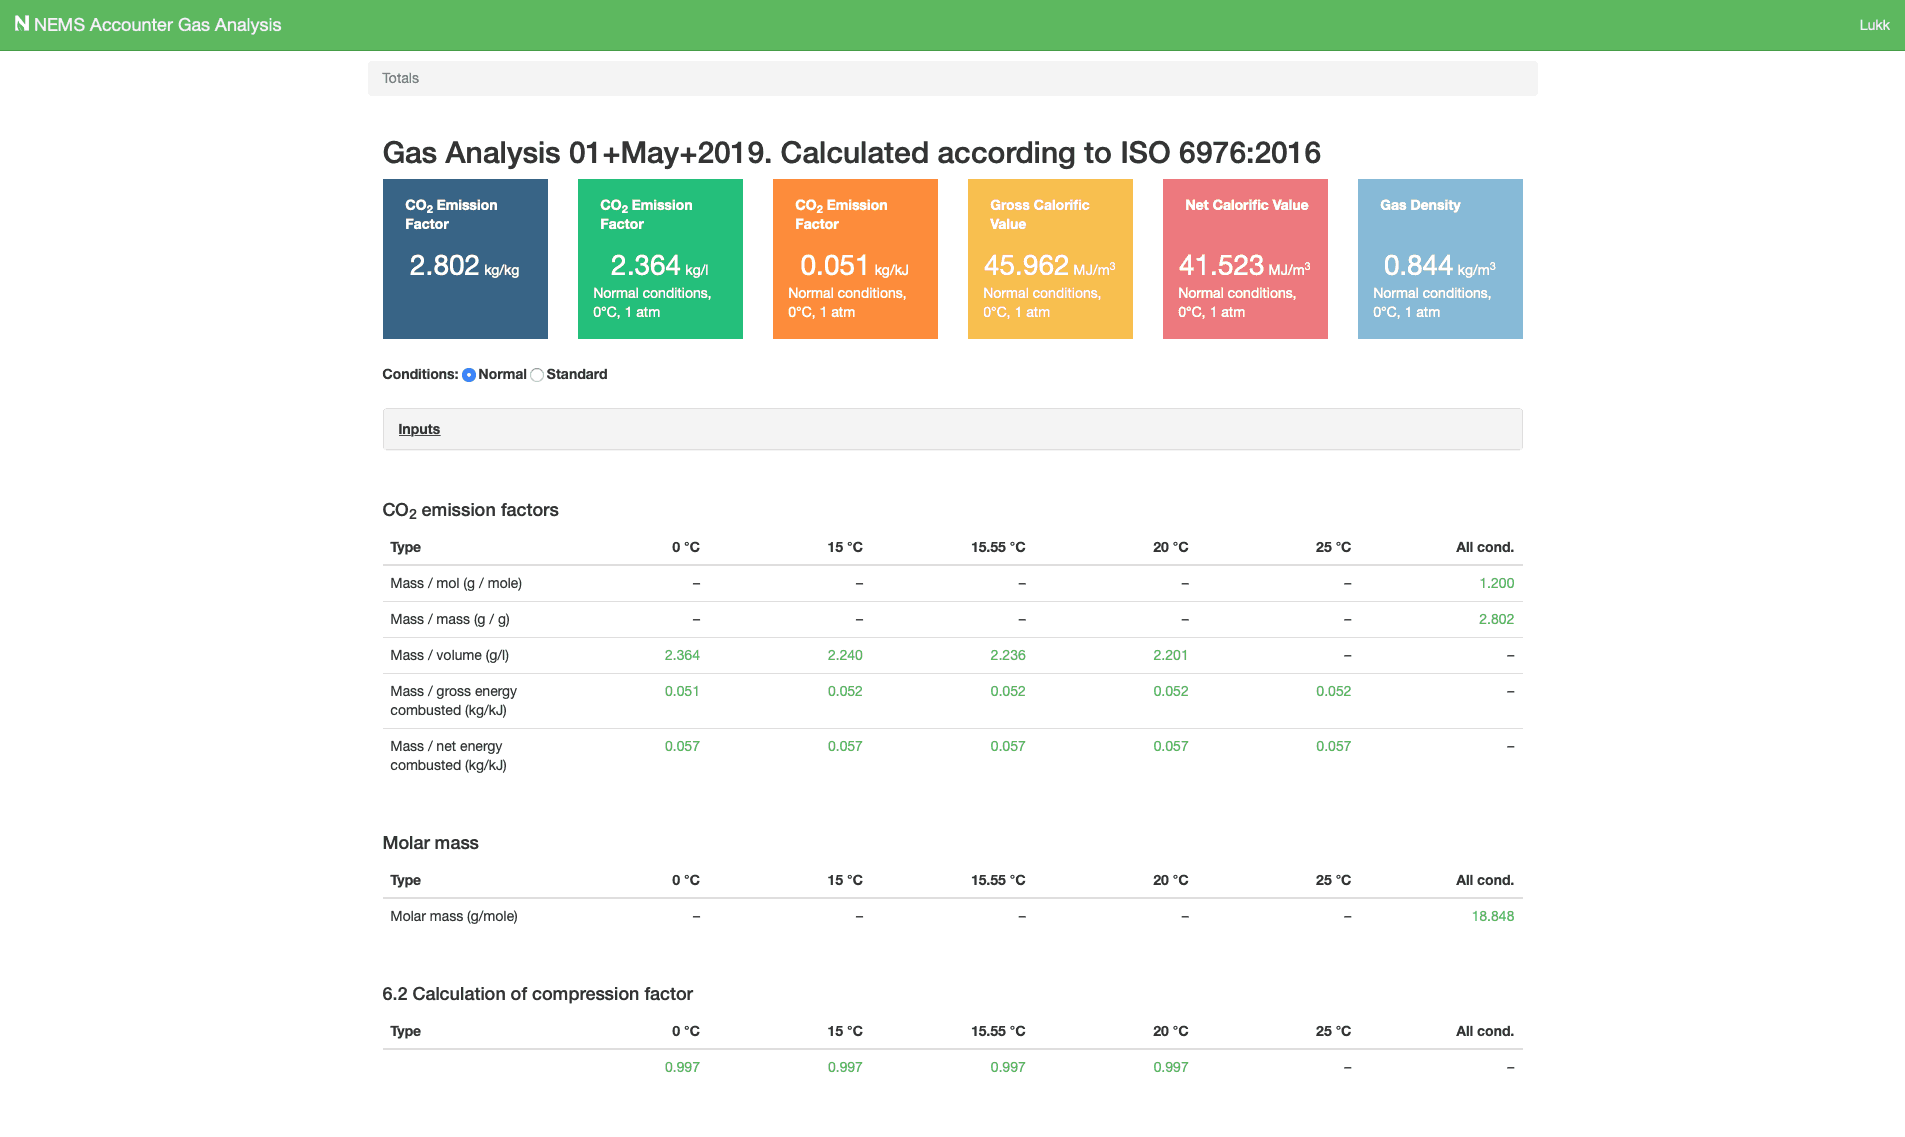Click the Gas Analysis page heading
The width and height of the screenshot is (1905, 1137).
(851, 152)
